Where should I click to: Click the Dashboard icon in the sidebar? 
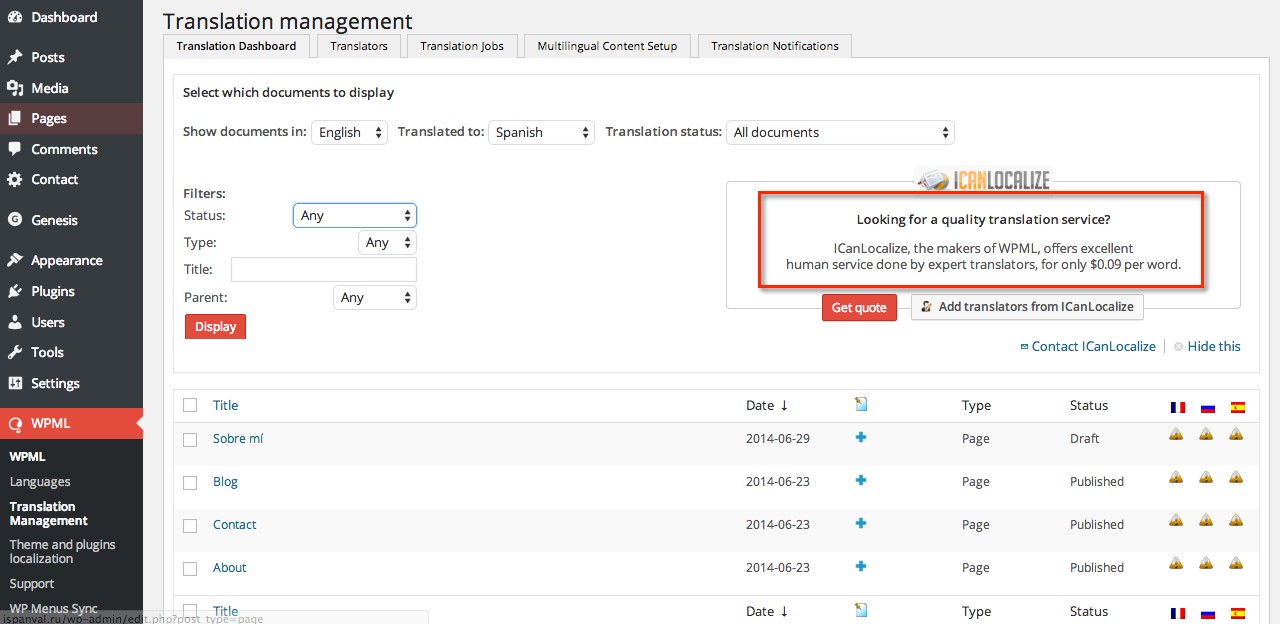tap(17, 17)
